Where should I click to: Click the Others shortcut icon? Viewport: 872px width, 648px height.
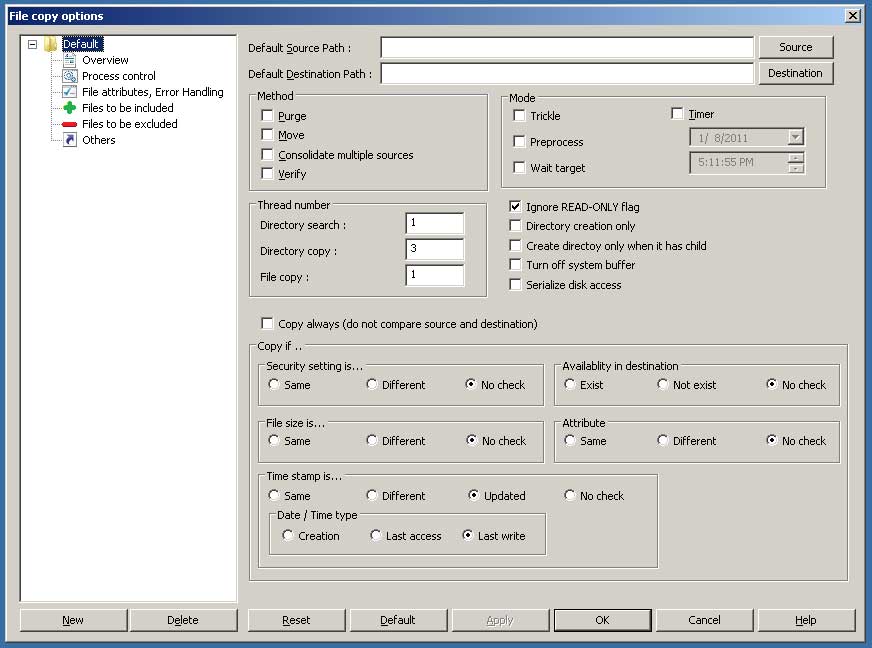point(69,140)
